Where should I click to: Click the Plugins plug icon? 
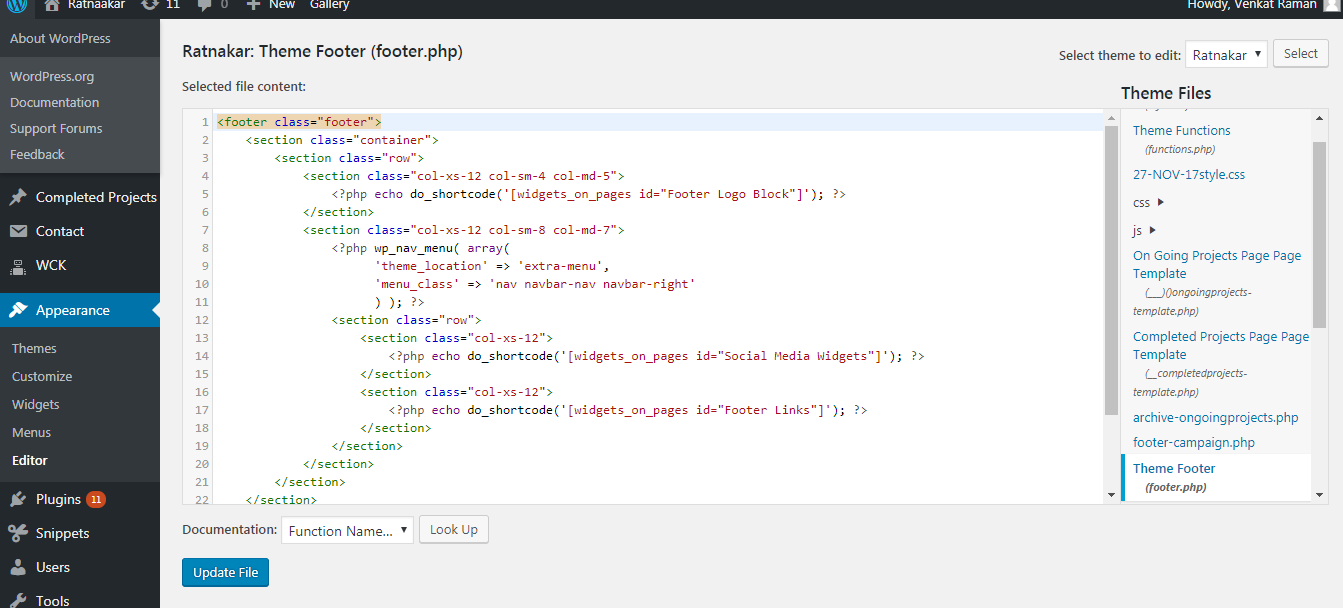coord(18,499)
